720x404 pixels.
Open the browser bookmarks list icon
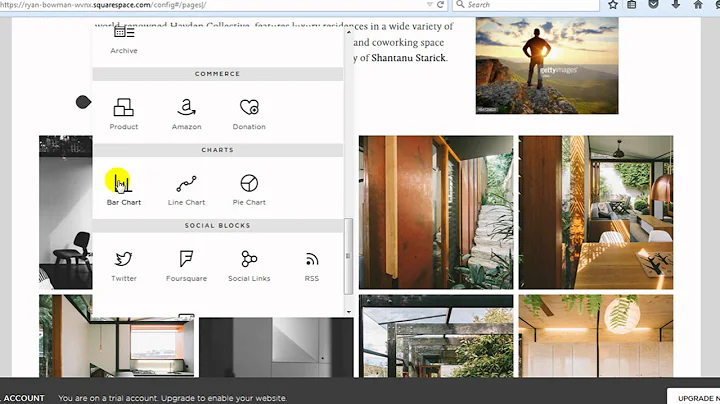[x=632, y=5]
